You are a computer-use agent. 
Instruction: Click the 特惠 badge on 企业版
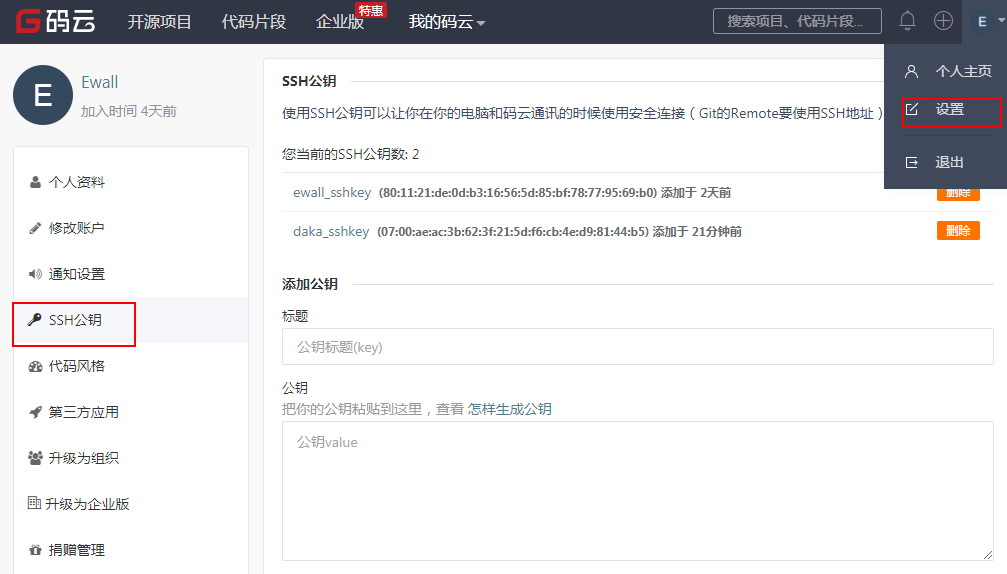pyautogui.click(x=371, y=10)
